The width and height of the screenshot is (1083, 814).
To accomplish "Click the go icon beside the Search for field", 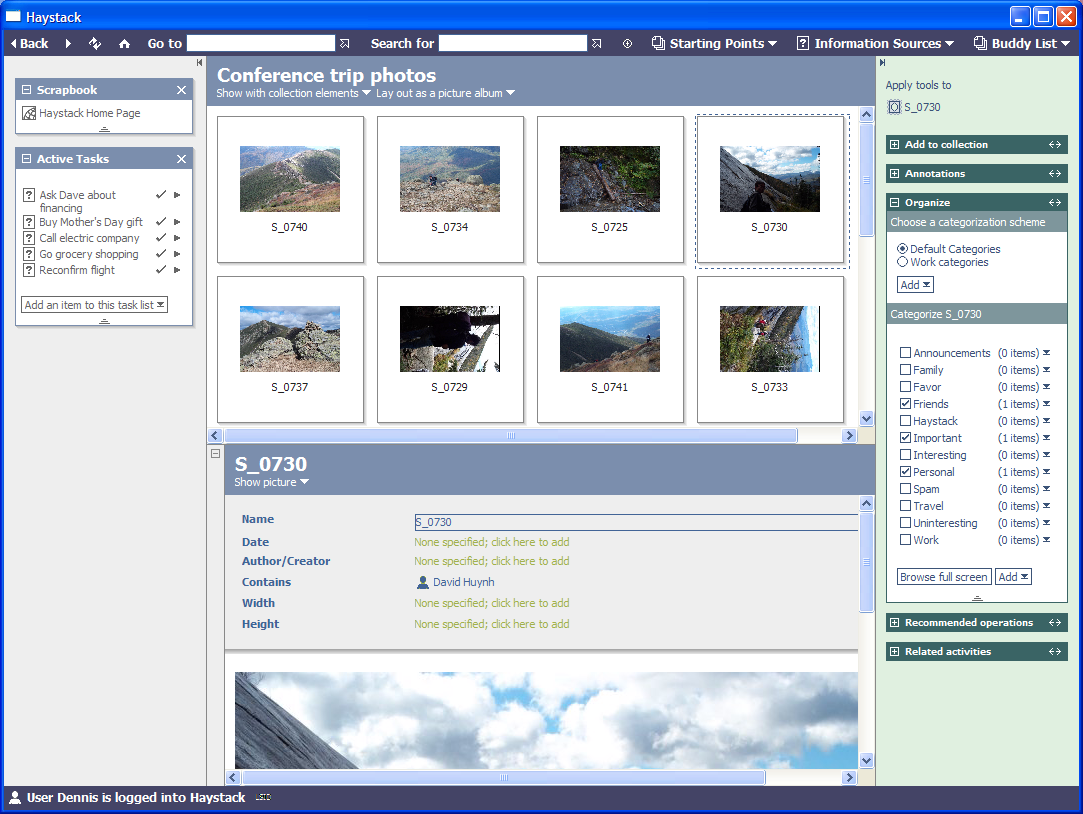I will pos(597,43).
